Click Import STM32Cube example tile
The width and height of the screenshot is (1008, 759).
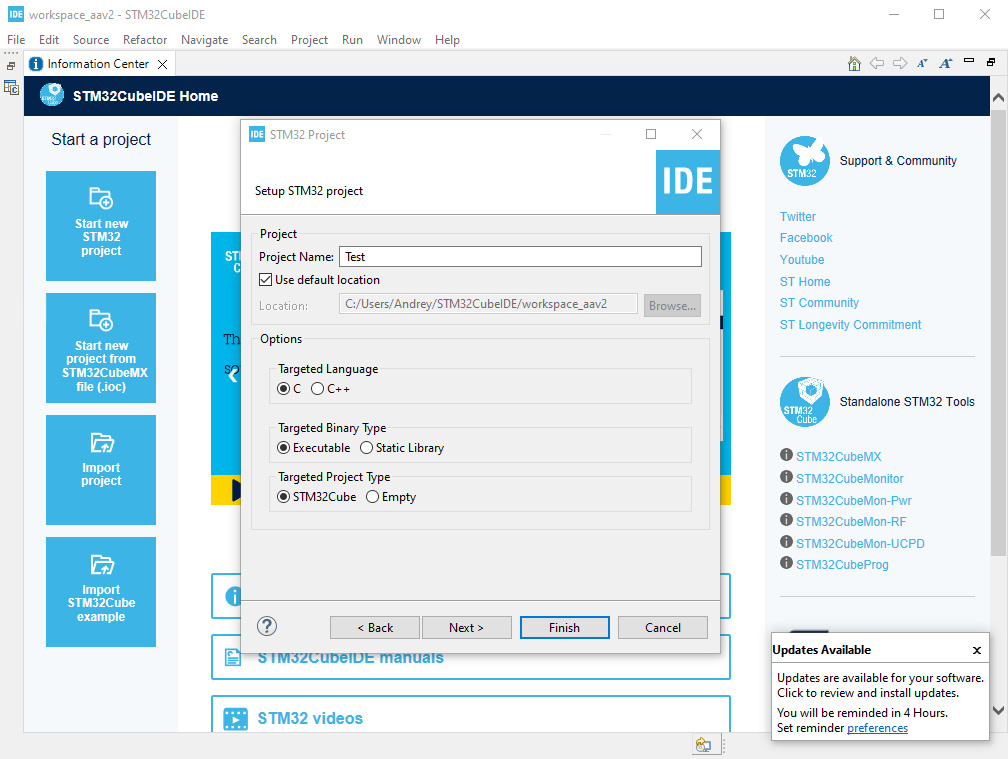point(101,592)
